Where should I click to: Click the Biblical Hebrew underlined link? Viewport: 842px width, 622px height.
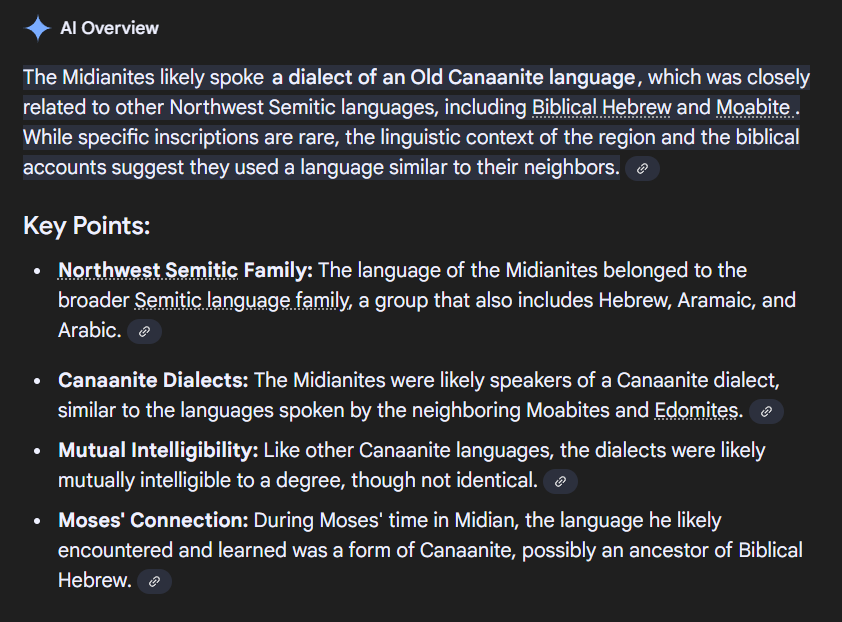[602, 107]
